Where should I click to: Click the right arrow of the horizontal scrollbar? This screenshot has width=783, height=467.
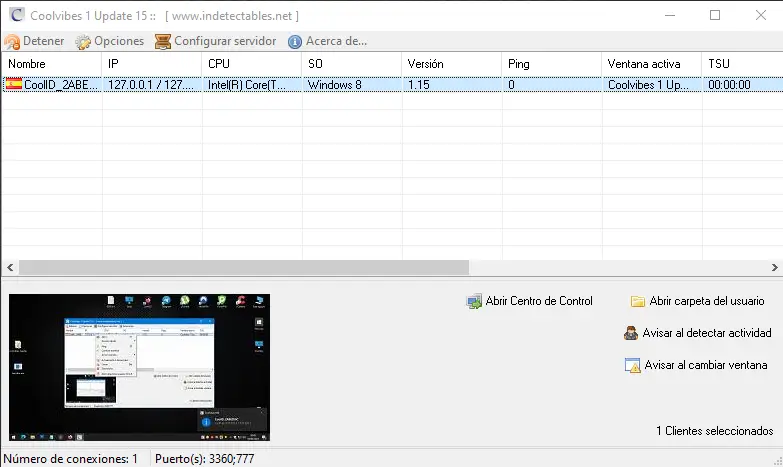pyautogui.click(x=775, y=268)
